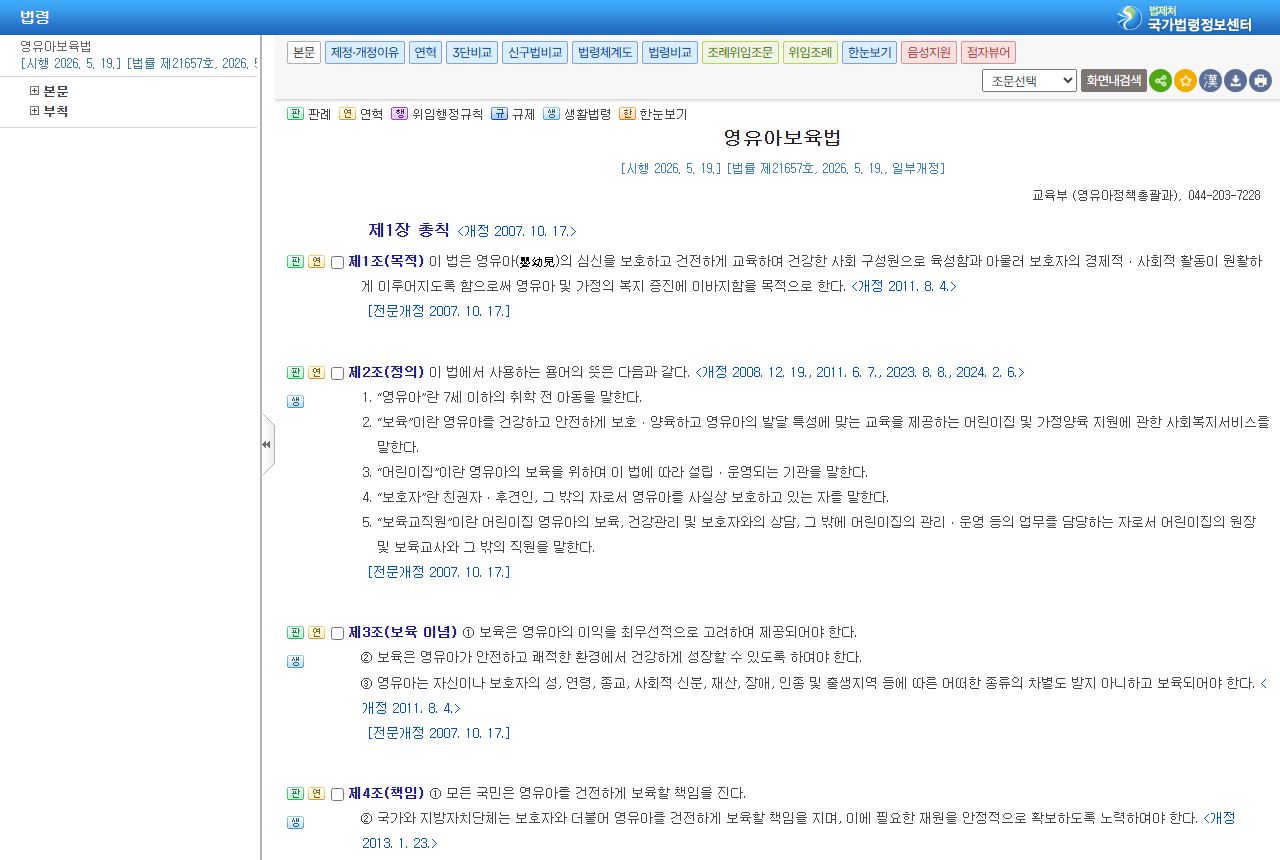The image size is (1280, 860).
Task: Open the 제정·개정이유 tab
Action: click(365, 53)
